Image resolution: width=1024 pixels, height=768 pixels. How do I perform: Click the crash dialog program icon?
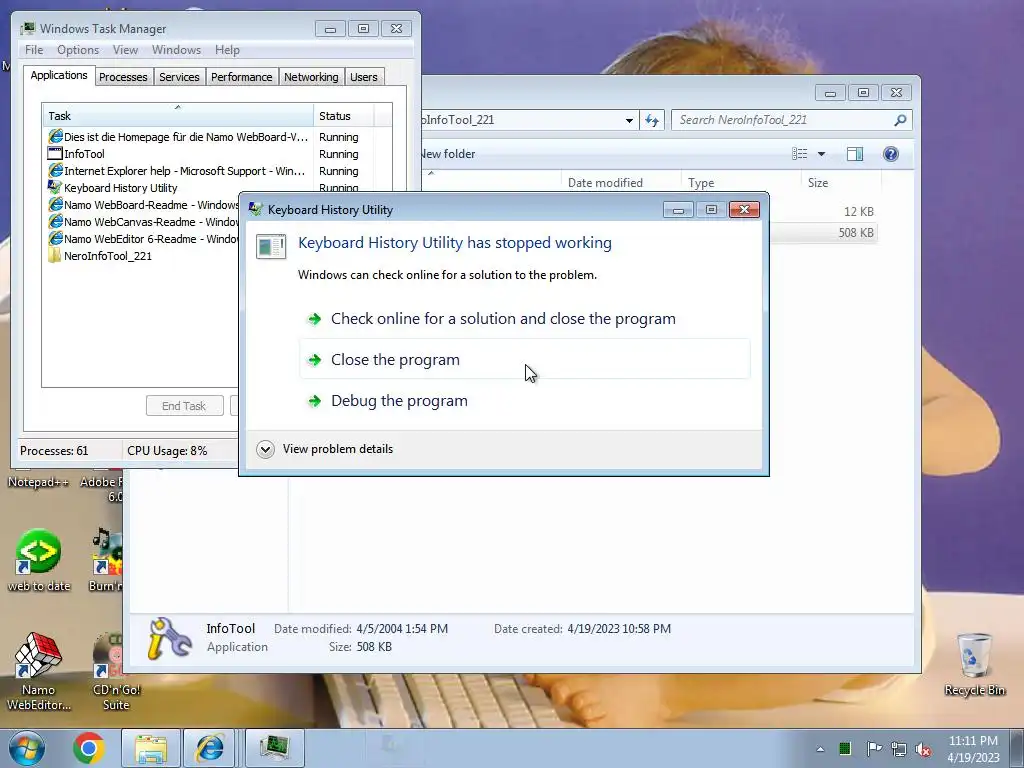pyautogui.click(x=270, y=246)
